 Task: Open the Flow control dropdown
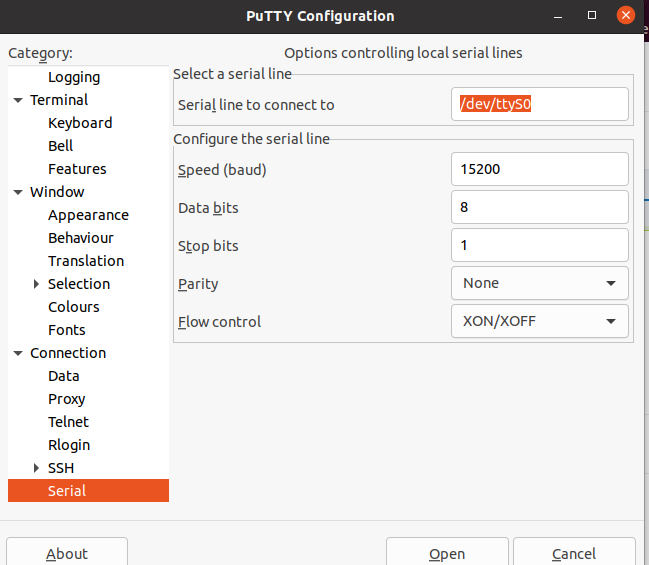tap(540, 321)
